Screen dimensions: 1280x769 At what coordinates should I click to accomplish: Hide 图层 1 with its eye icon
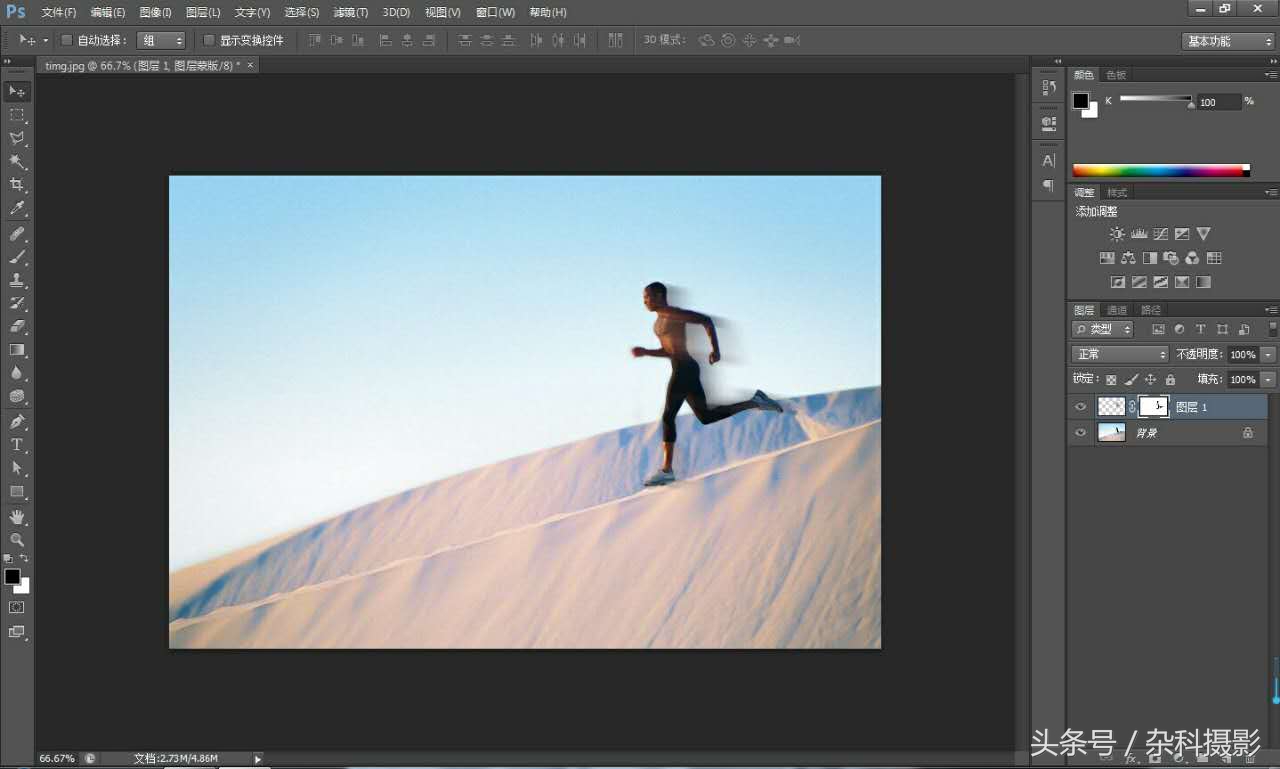[x=1080, y=407]
